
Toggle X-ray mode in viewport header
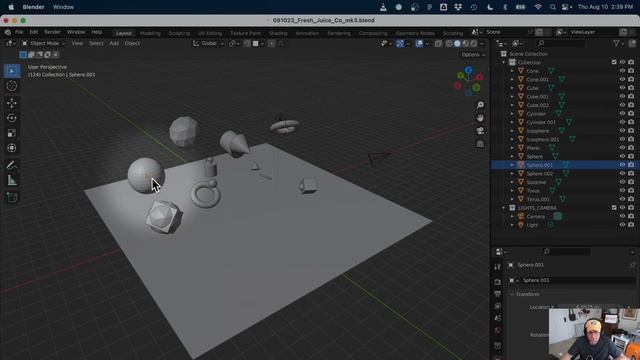coord(438,43)
